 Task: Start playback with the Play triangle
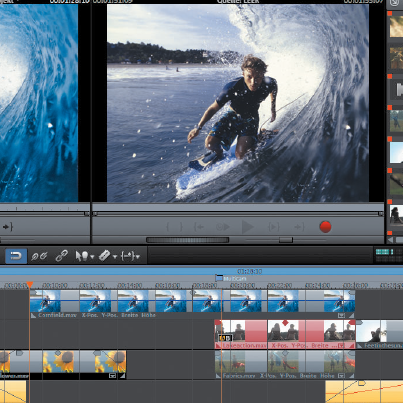(247, 227)
